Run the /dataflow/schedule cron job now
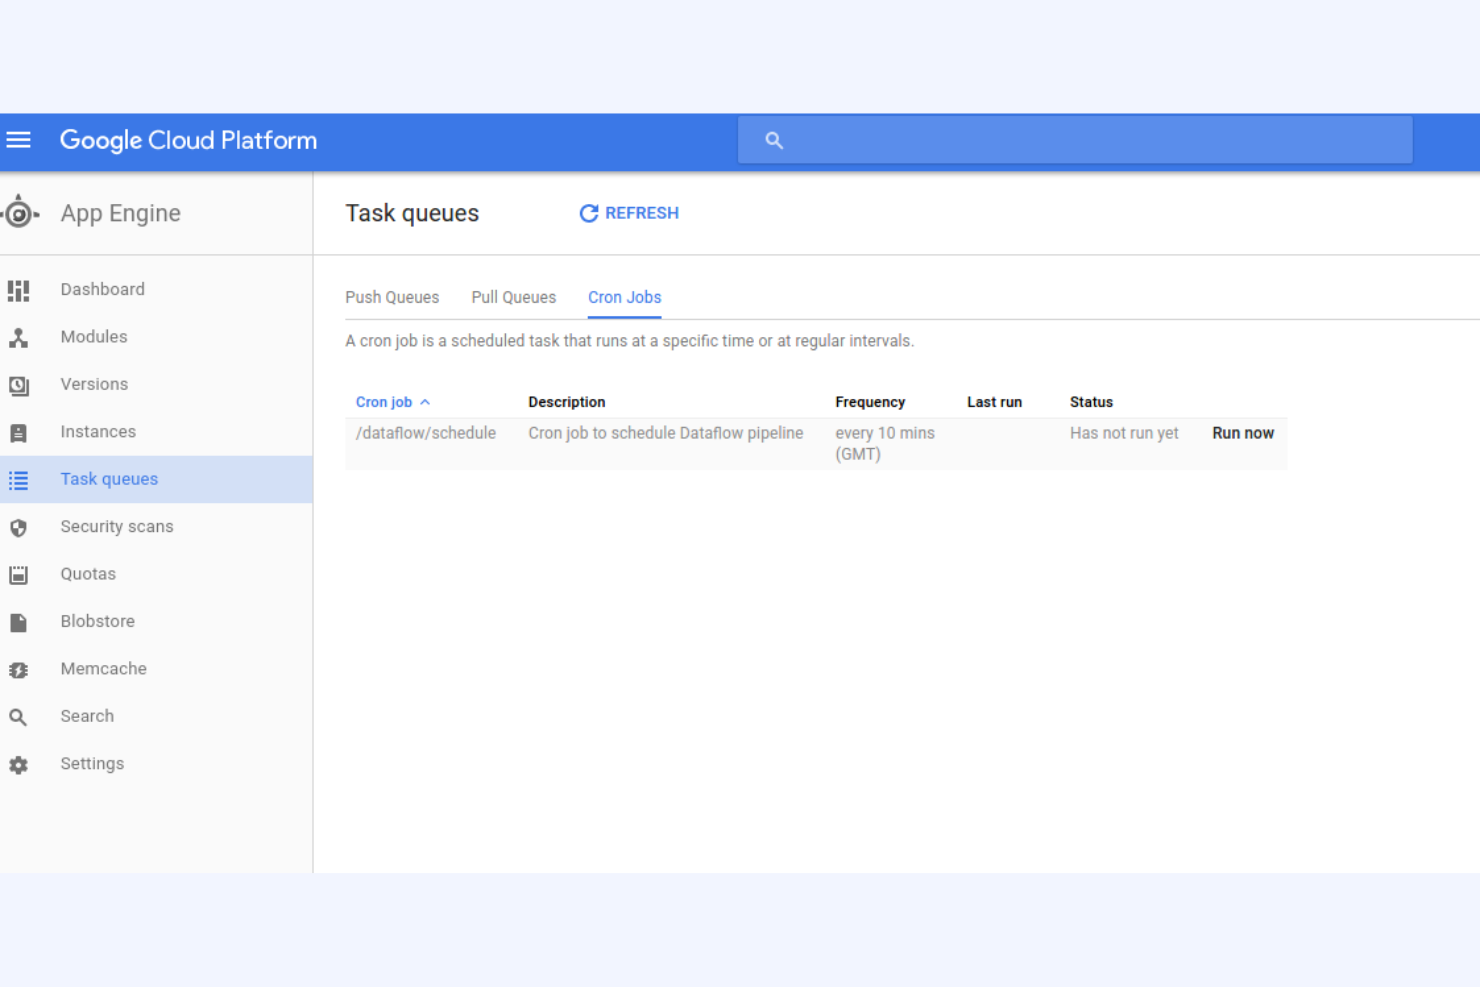This screenshot has width=1480, height=987. coord(1242,432)
